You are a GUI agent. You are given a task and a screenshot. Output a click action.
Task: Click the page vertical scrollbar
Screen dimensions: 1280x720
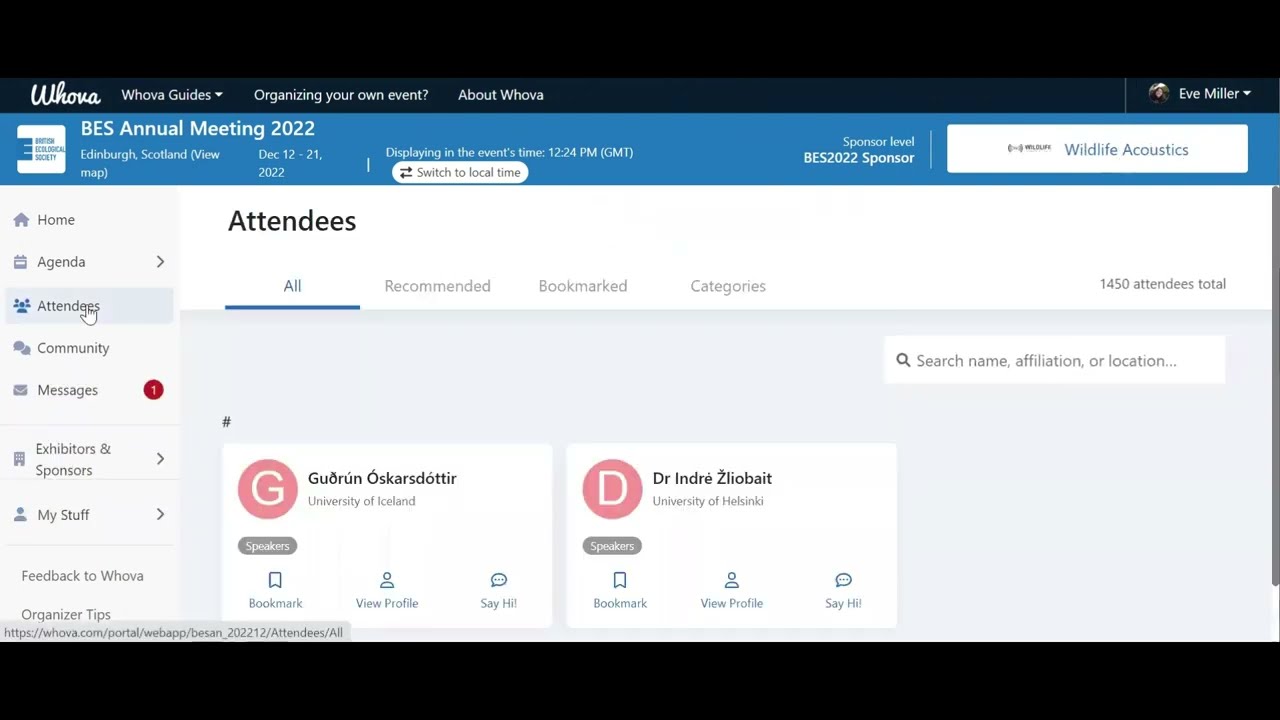pyautogui.click(x=1275, y=386)
